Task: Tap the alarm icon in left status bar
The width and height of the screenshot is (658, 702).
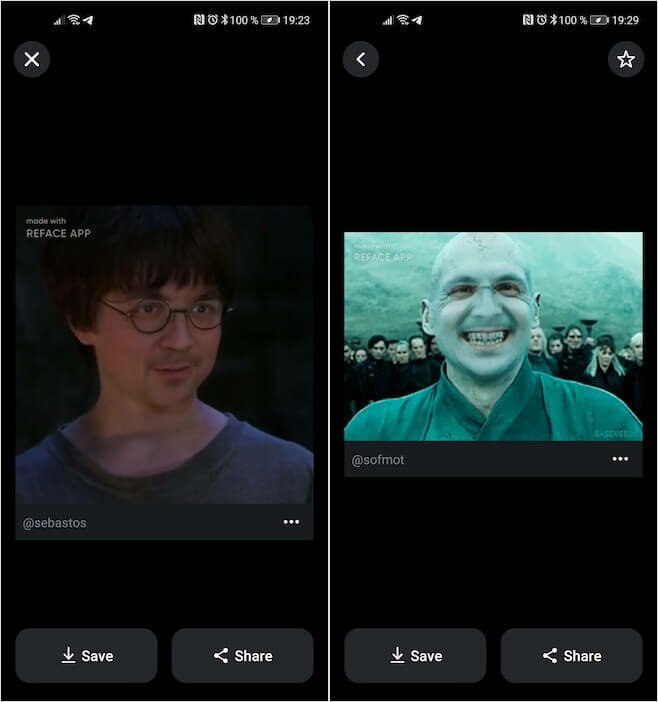Action: click(x=213, y=20)
